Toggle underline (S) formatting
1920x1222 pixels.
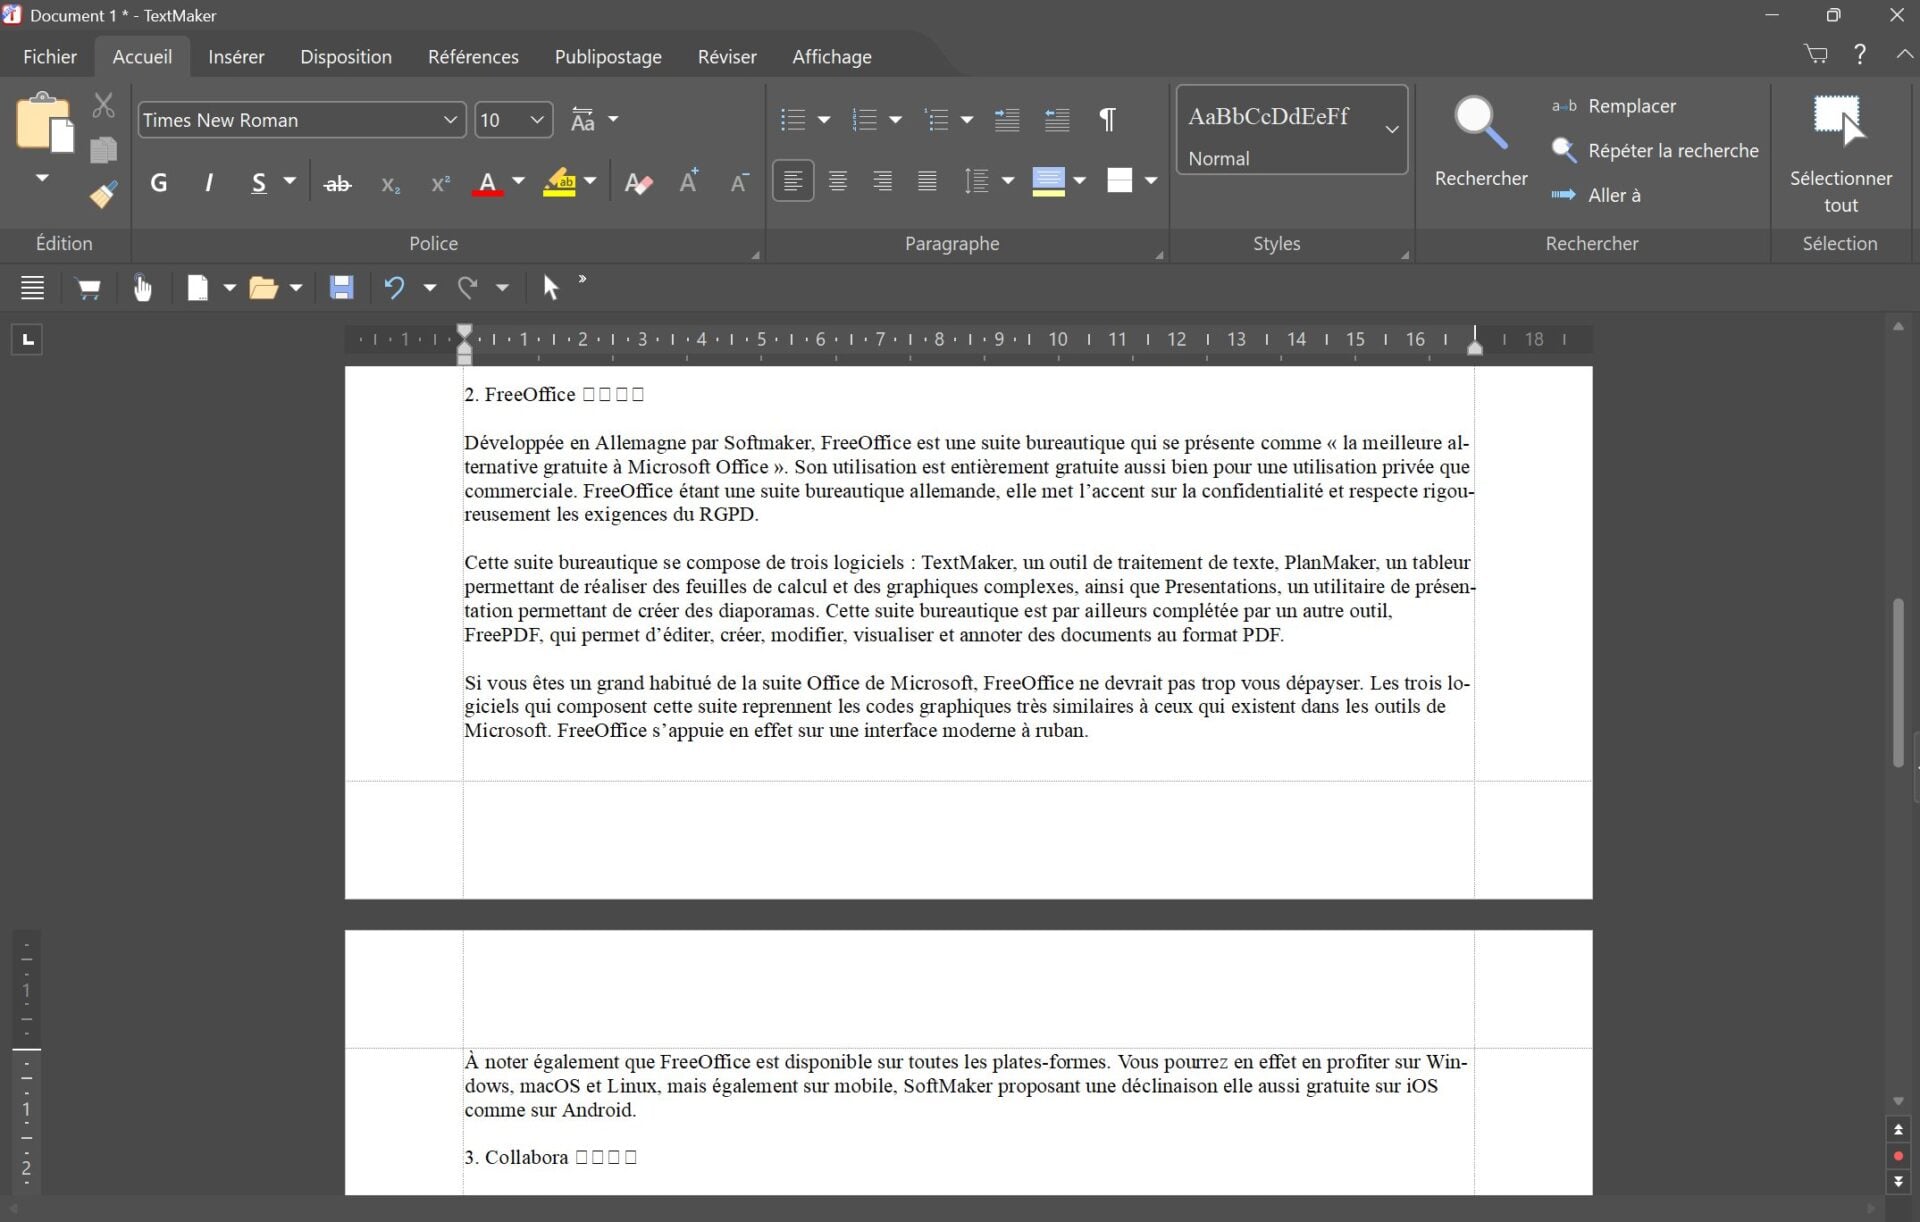[x=259, y=183]
